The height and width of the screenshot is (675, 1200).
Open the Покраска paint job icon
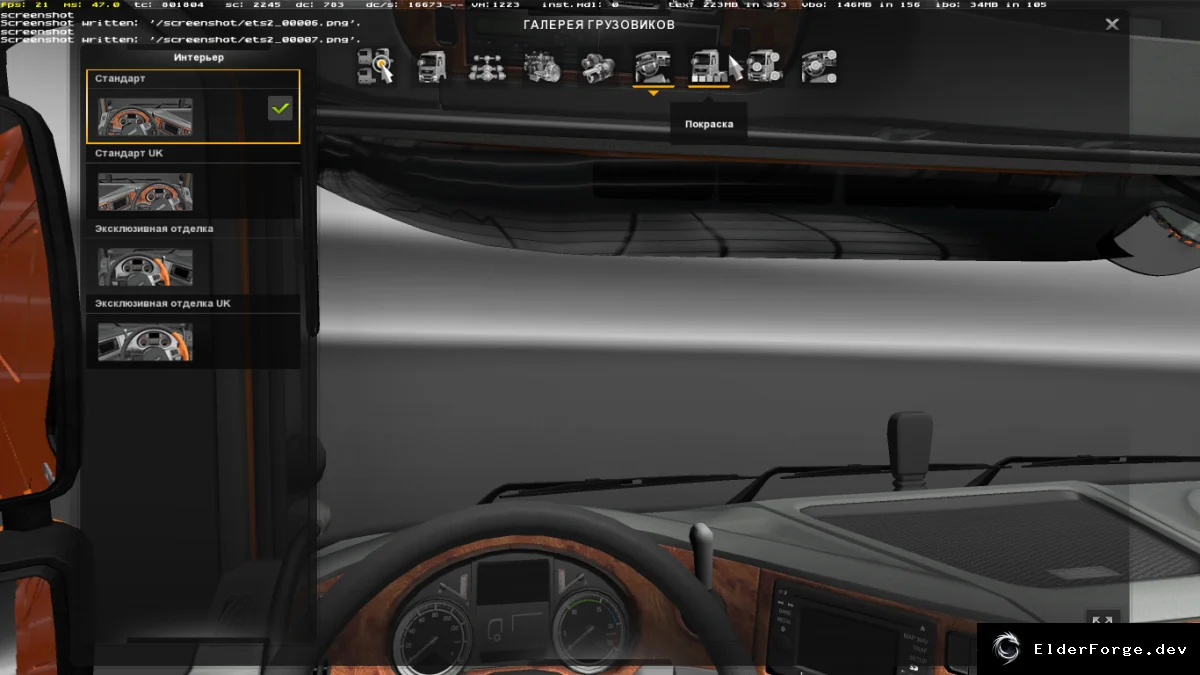[708, 67]
